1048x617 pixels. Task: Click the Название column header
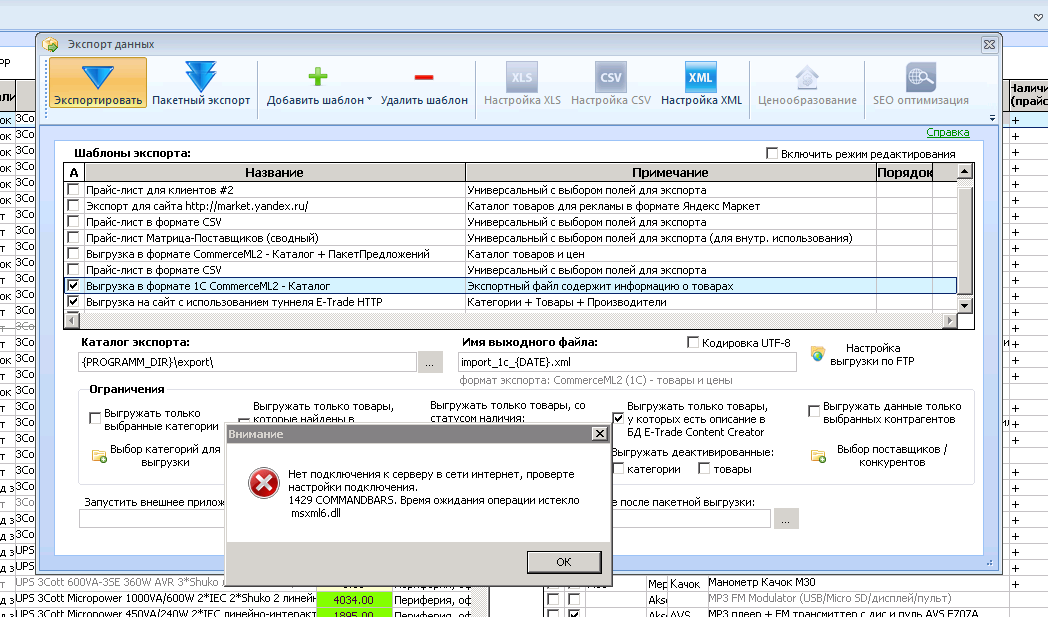click(274, 172)
